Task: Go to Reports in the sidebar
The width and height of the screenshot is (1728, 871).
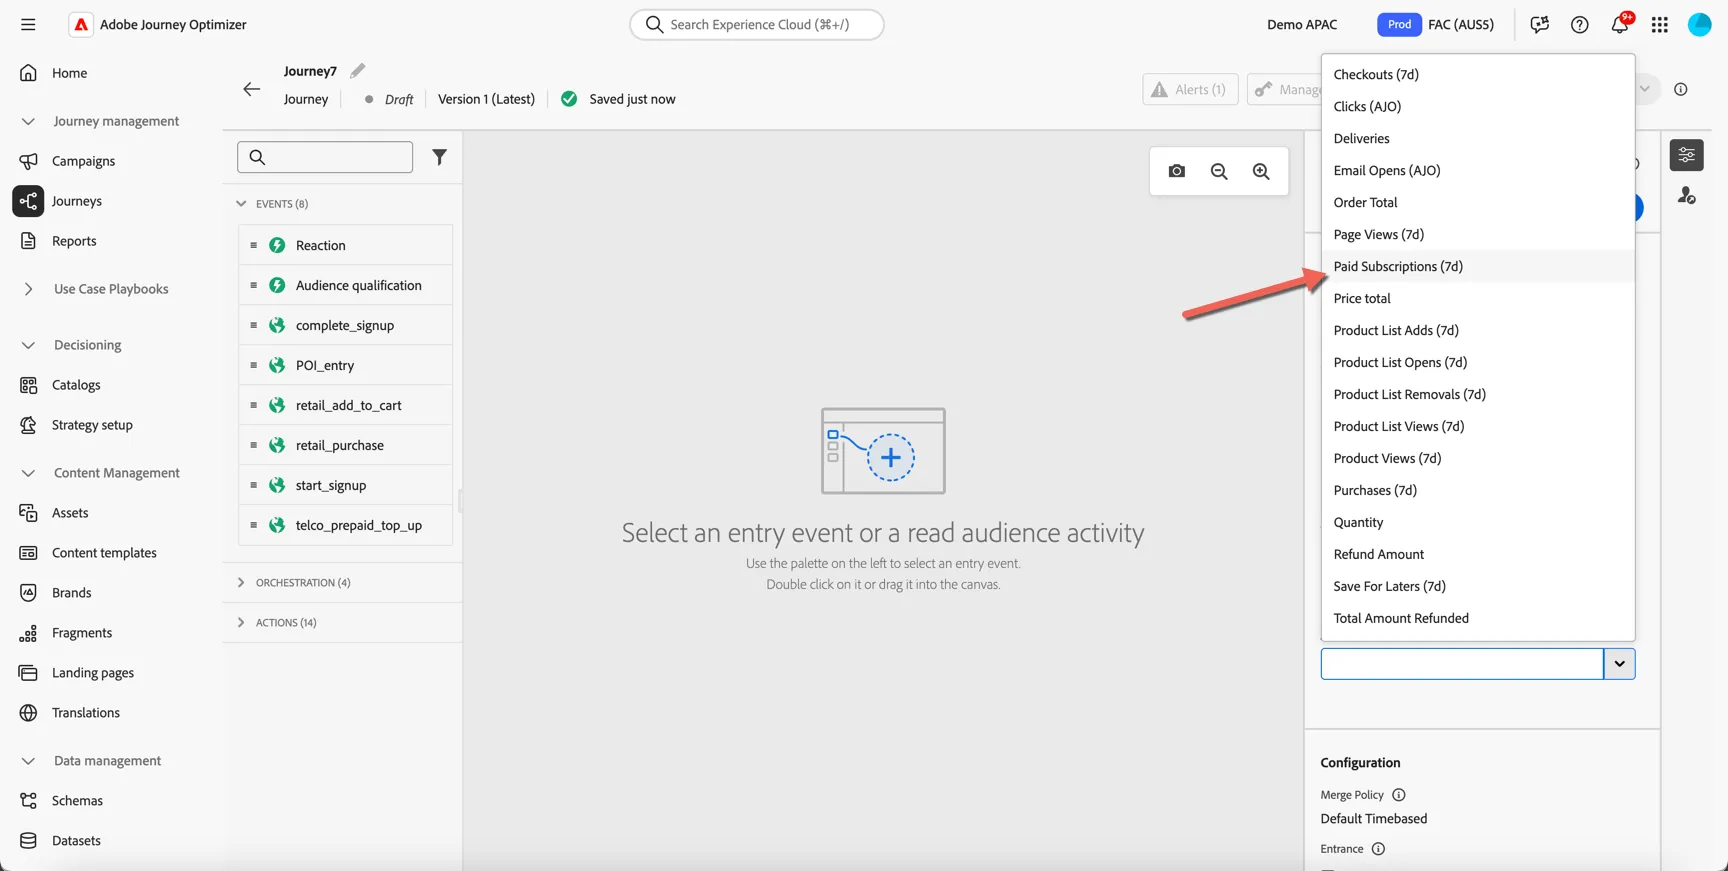Action: pyautogui.click(x=74, y=241)
